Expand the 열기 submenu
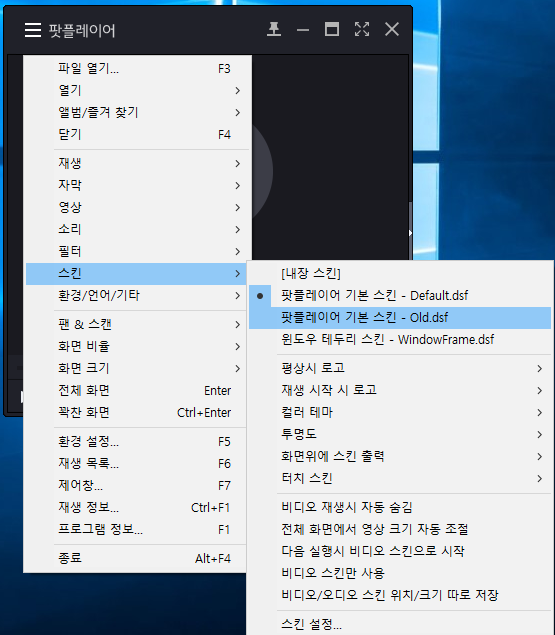555x635 pixels. (138, 90)
